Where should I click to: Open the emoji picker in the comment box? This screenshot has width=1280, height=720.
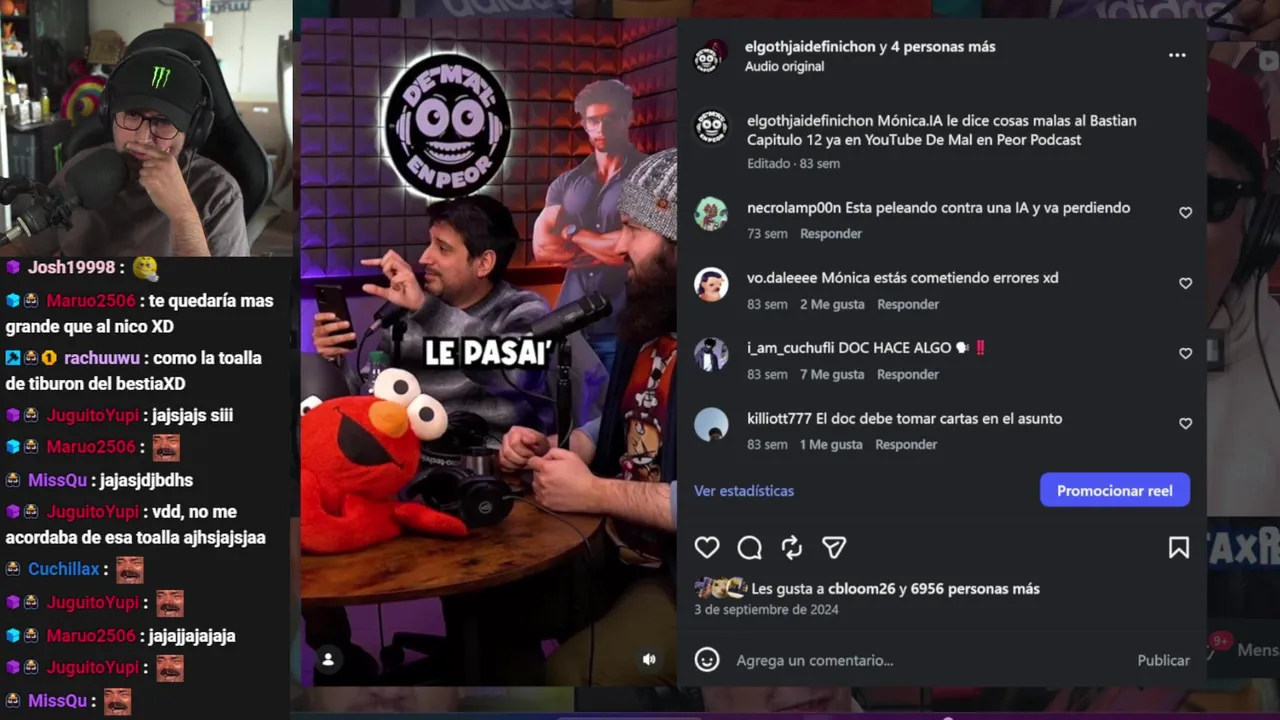pos(707,660)
